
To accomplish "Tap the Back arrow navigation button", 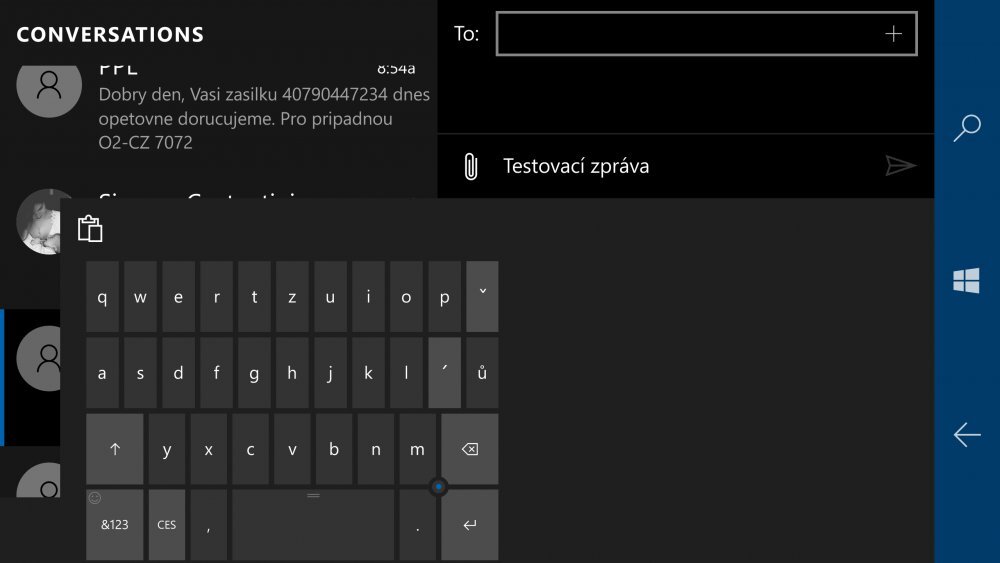I will pos(967,435).
